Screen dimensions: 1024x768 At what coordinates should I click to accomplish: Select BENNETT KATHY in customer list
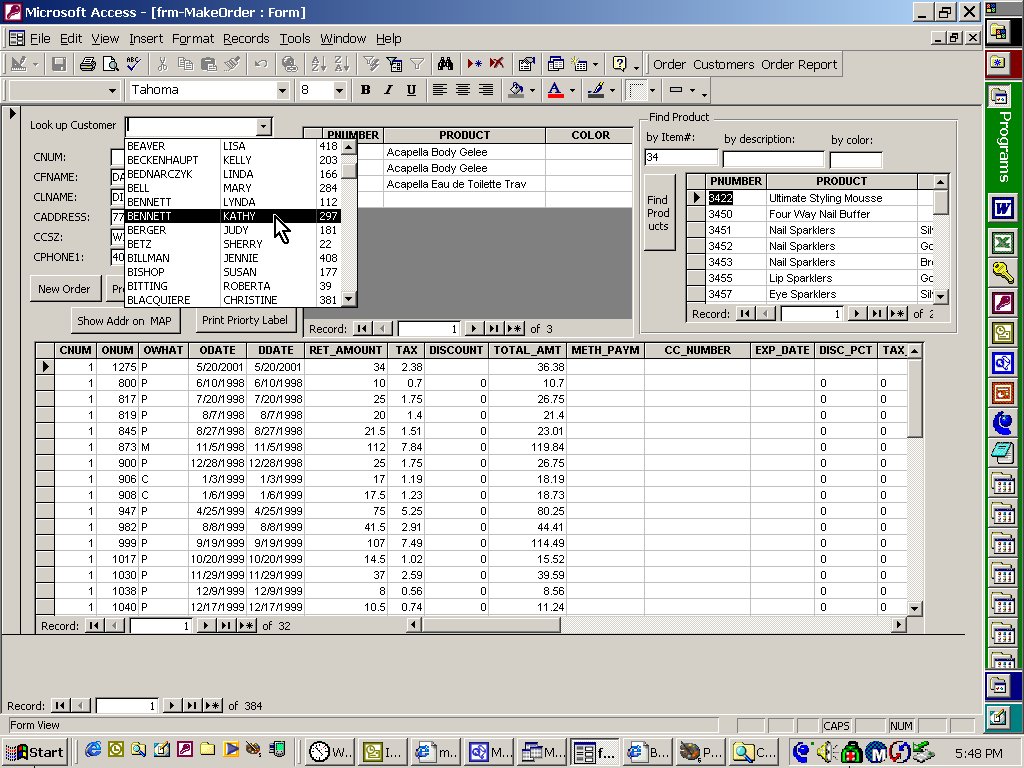point(232,216)
